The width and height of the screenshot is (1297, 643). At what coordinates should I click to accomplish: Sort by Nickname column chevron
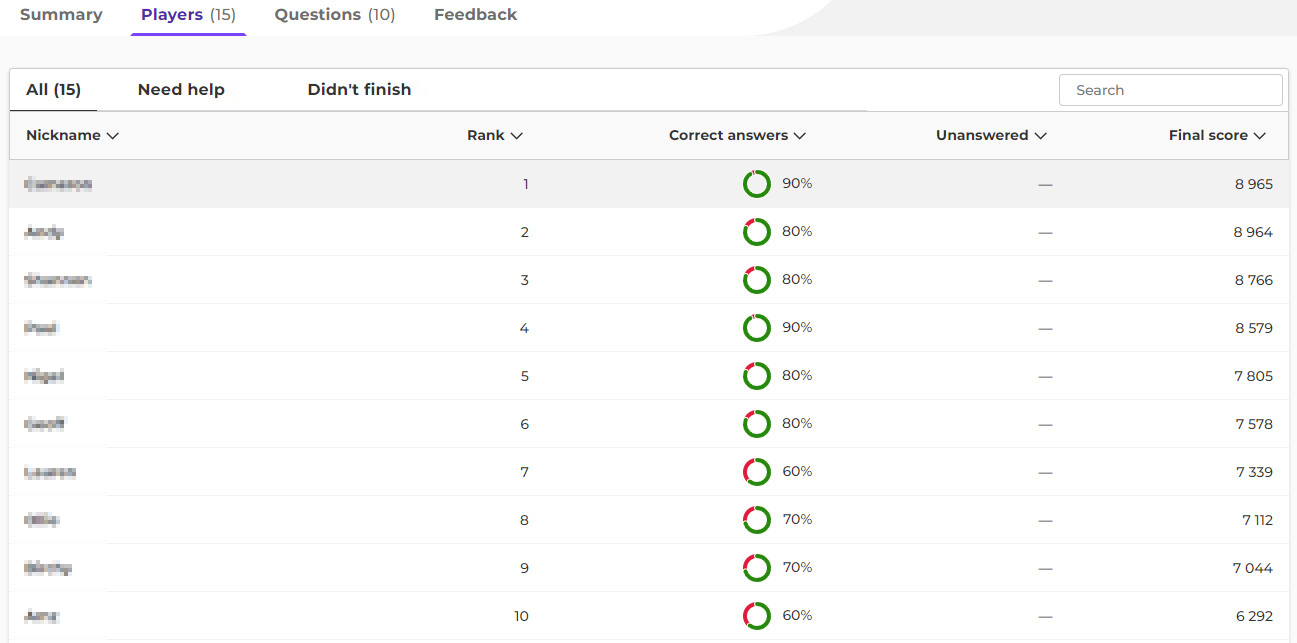pyautogui.click(x=113, y=136)
